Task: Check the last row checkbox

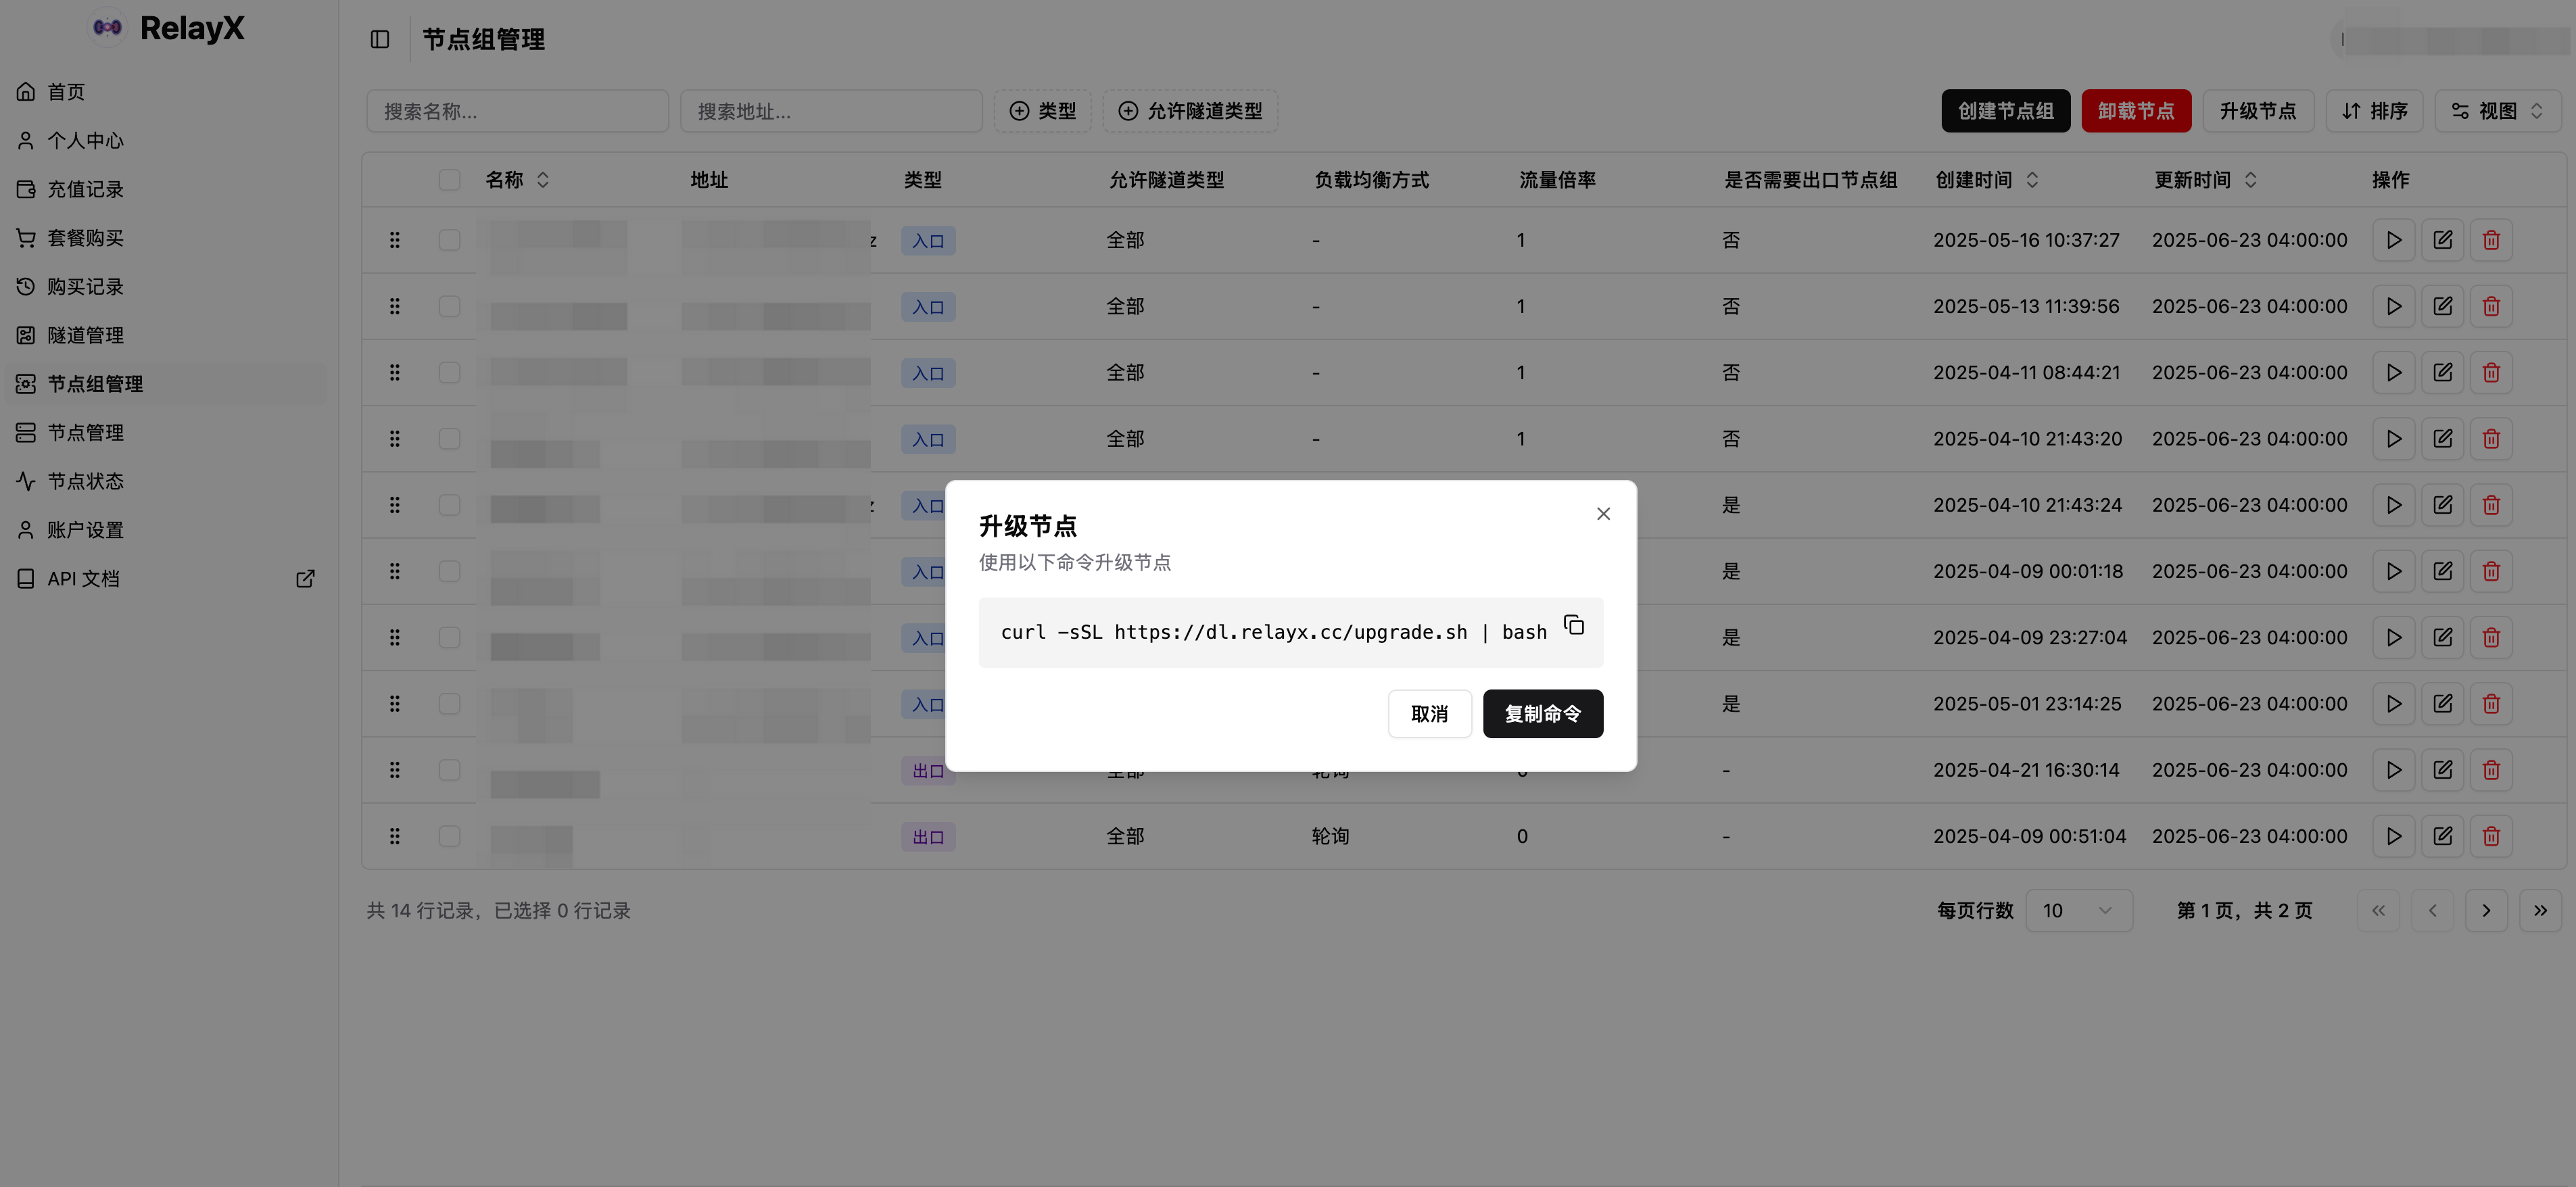Action: pos(449,836)
